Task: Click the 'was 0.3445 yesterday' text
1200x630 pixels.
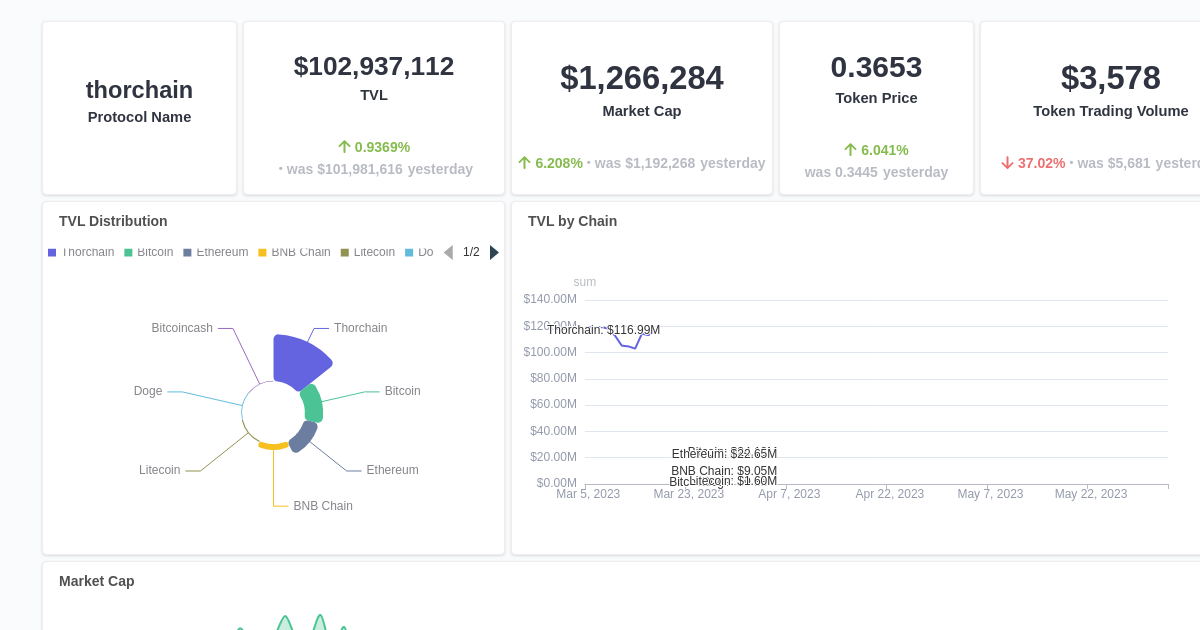Action: [876, 172]
